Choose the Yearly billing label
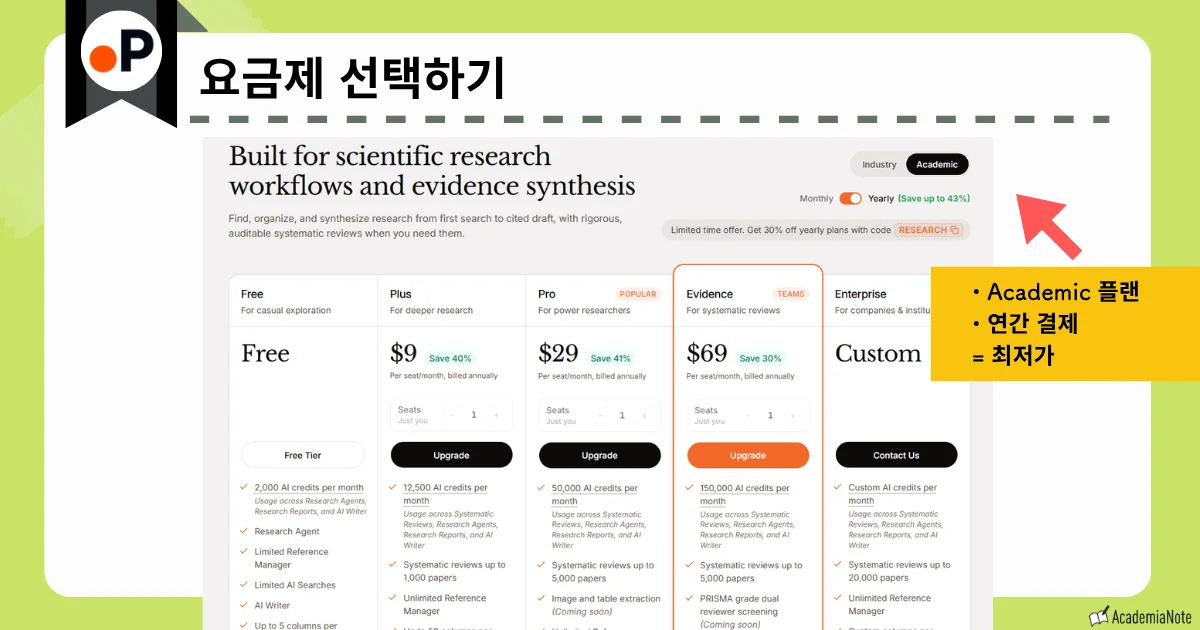 click(881, 198)
